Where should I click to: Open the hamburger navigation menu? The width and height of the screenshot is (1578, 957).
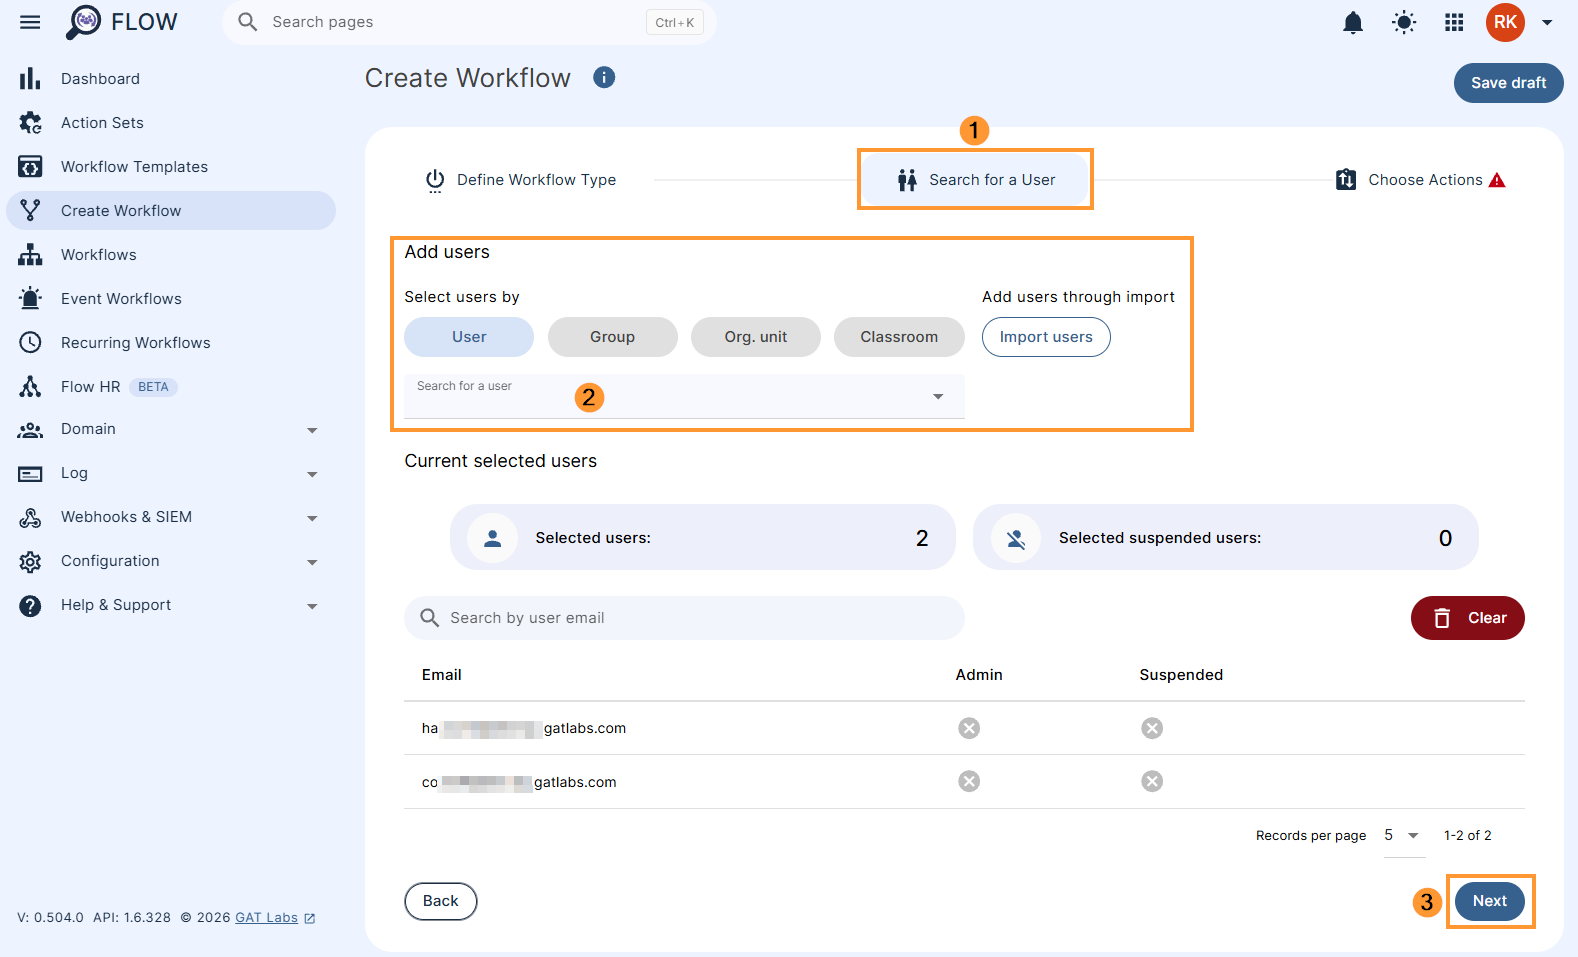click(30, 22)
